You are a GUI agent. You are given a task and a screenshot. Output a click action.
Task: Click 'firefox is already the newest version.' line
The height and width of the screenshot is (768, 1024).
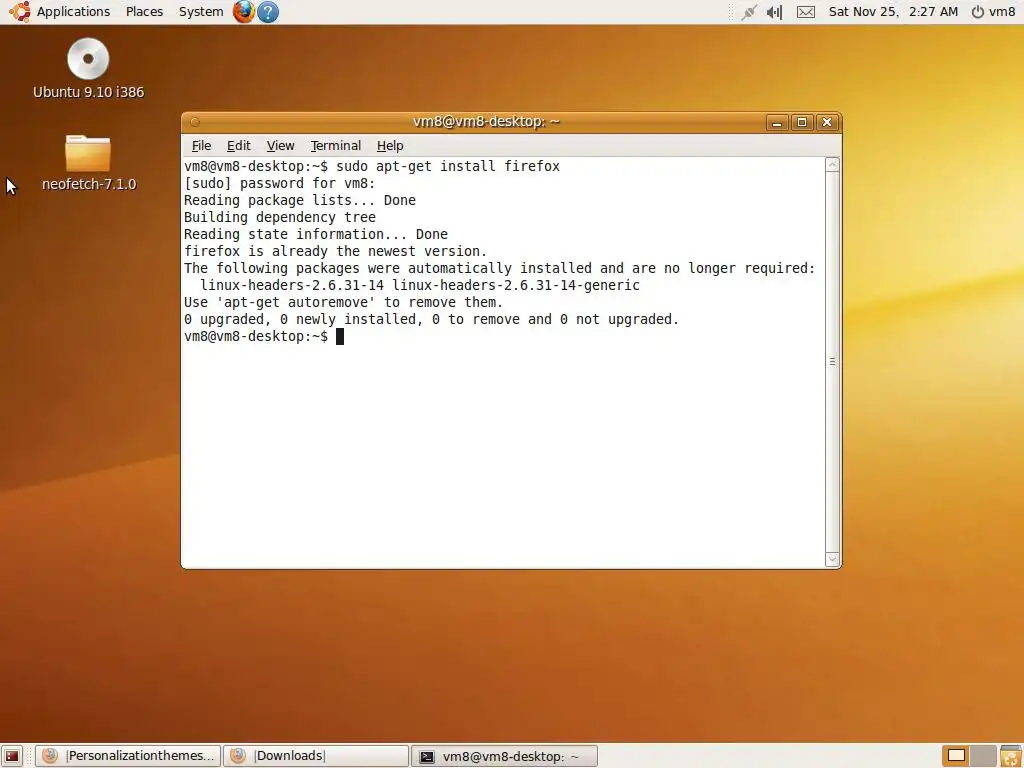click(x=335, y=251)
